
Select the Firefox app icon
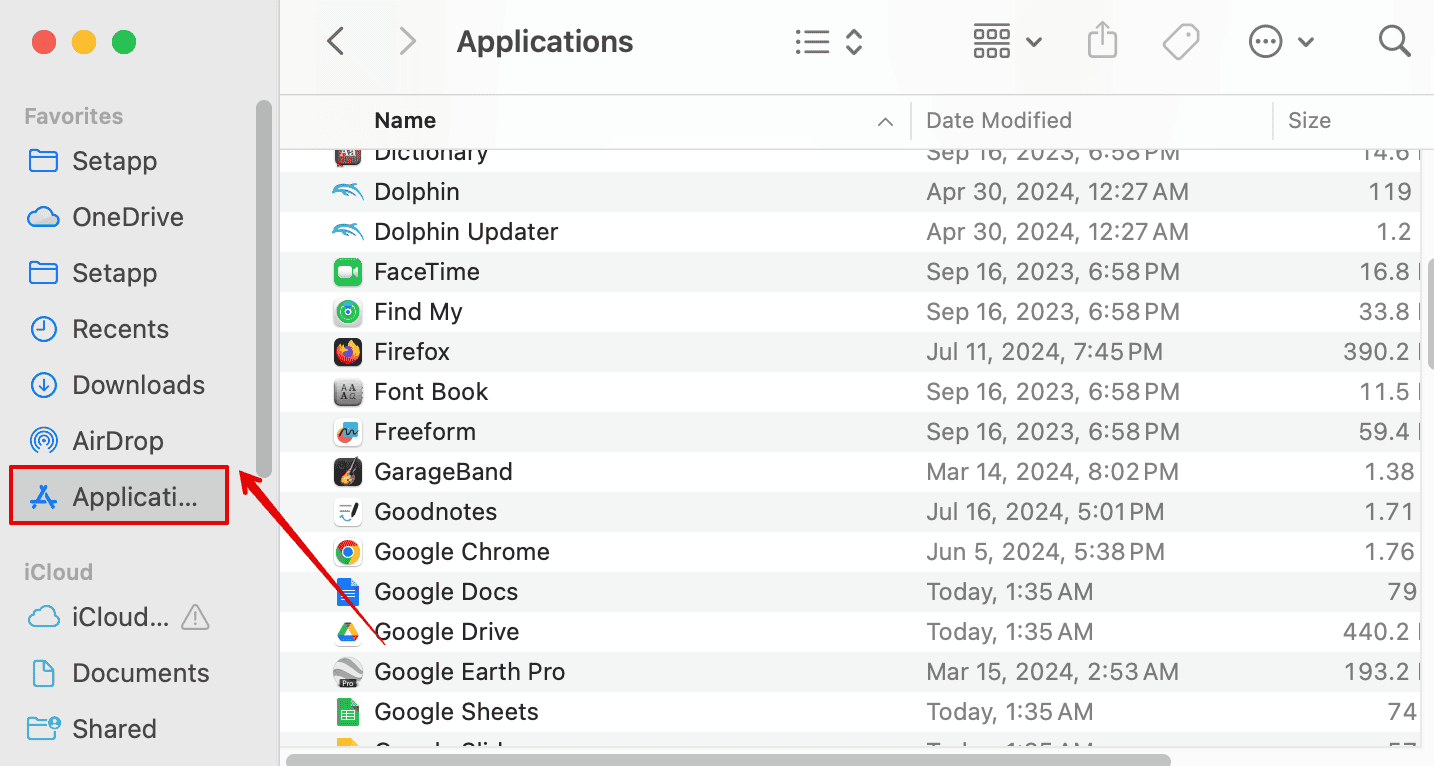pos(347,352)
